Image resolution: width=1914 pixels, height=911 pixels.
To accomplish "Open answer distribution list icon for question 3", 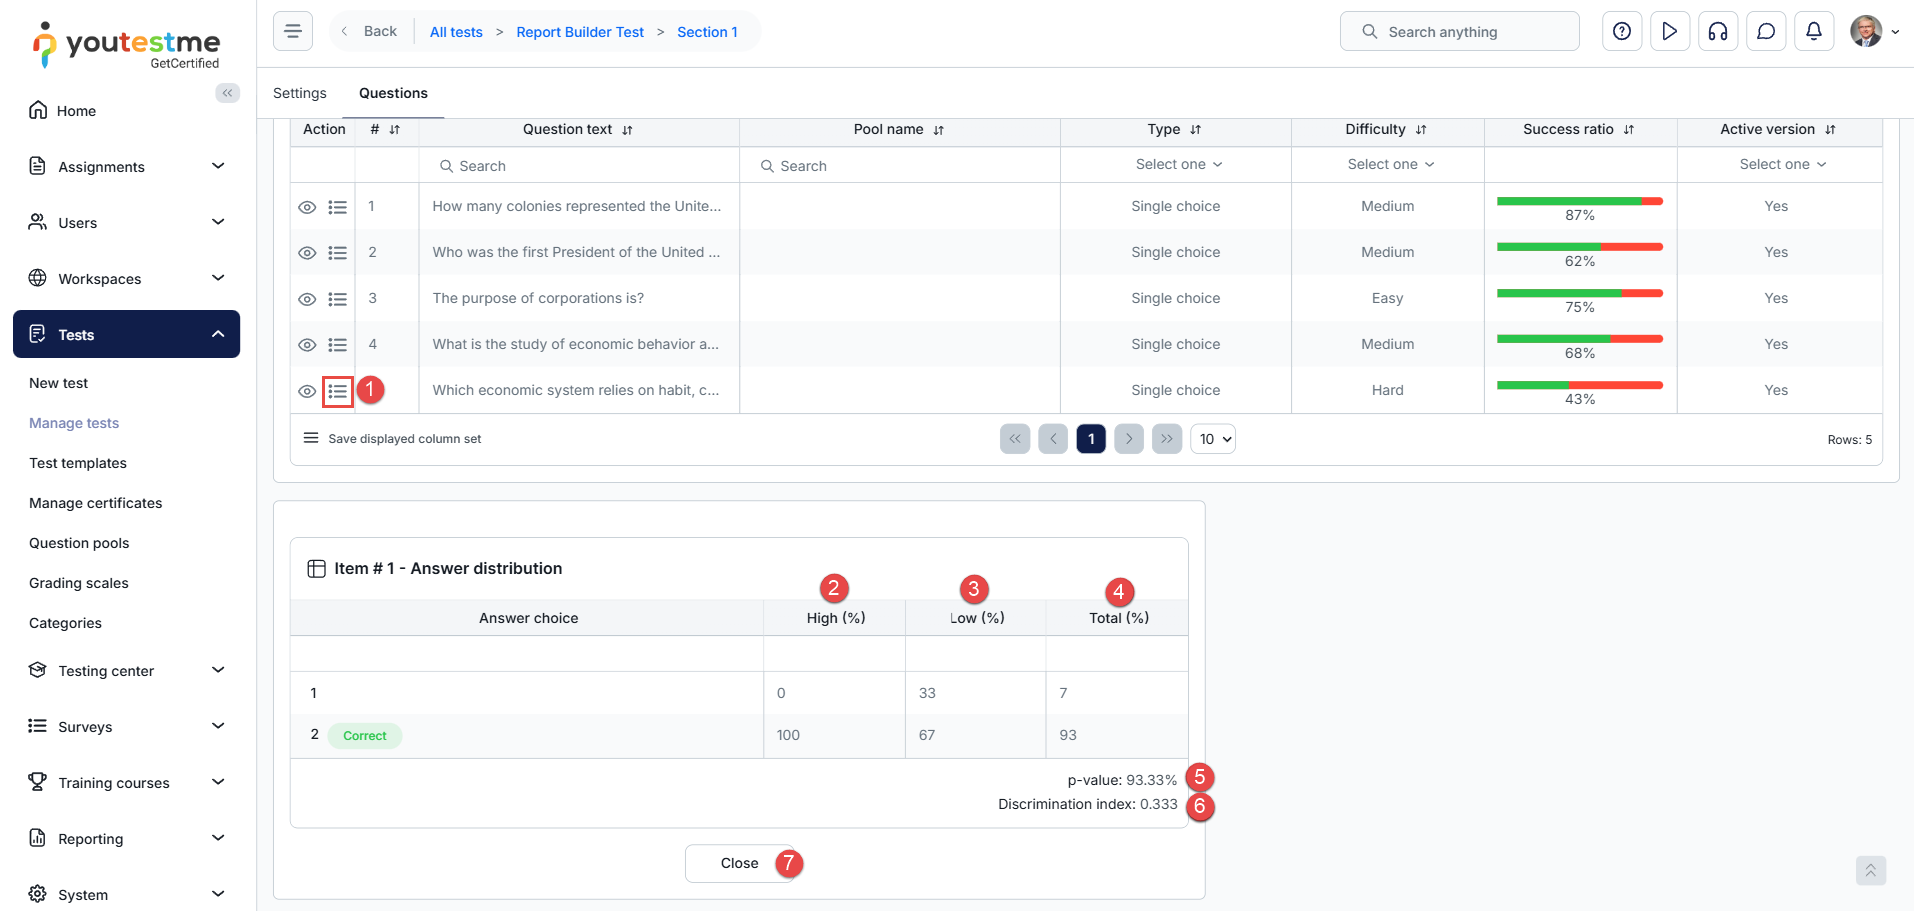I will (x=338, y=299).
